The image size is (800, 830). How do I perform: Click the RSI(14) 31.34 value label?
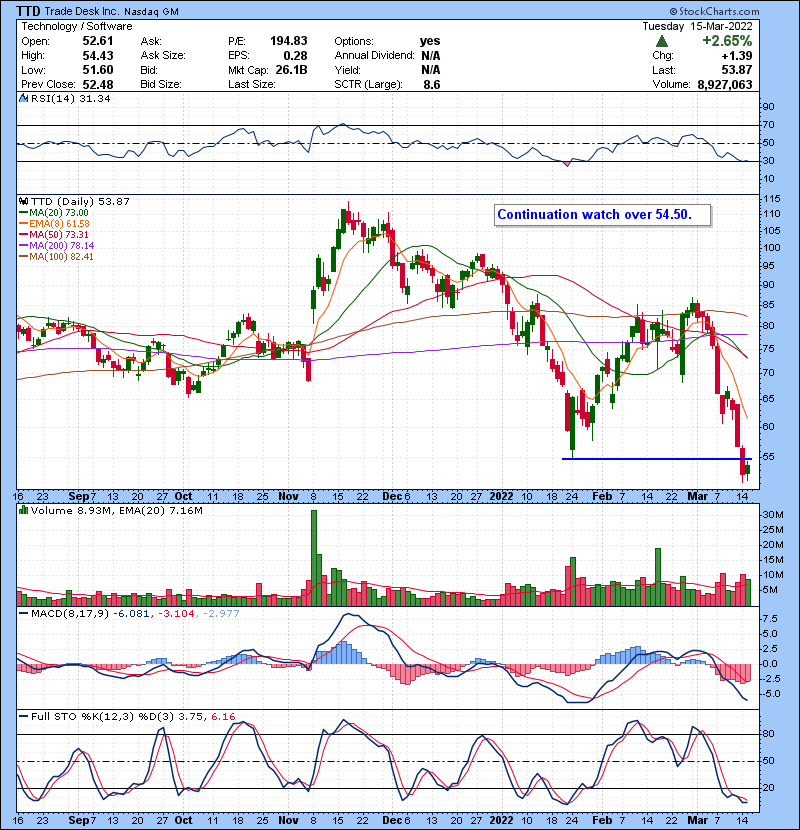point(71,98)
